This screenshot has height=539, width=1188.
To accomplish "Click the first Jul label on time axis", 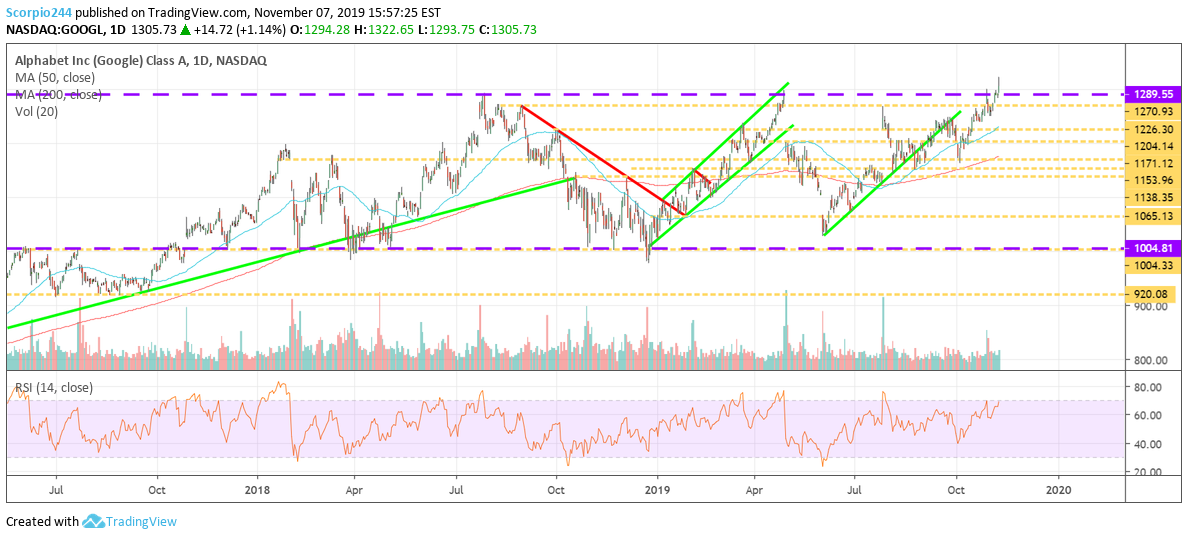I will pos(57,490).
